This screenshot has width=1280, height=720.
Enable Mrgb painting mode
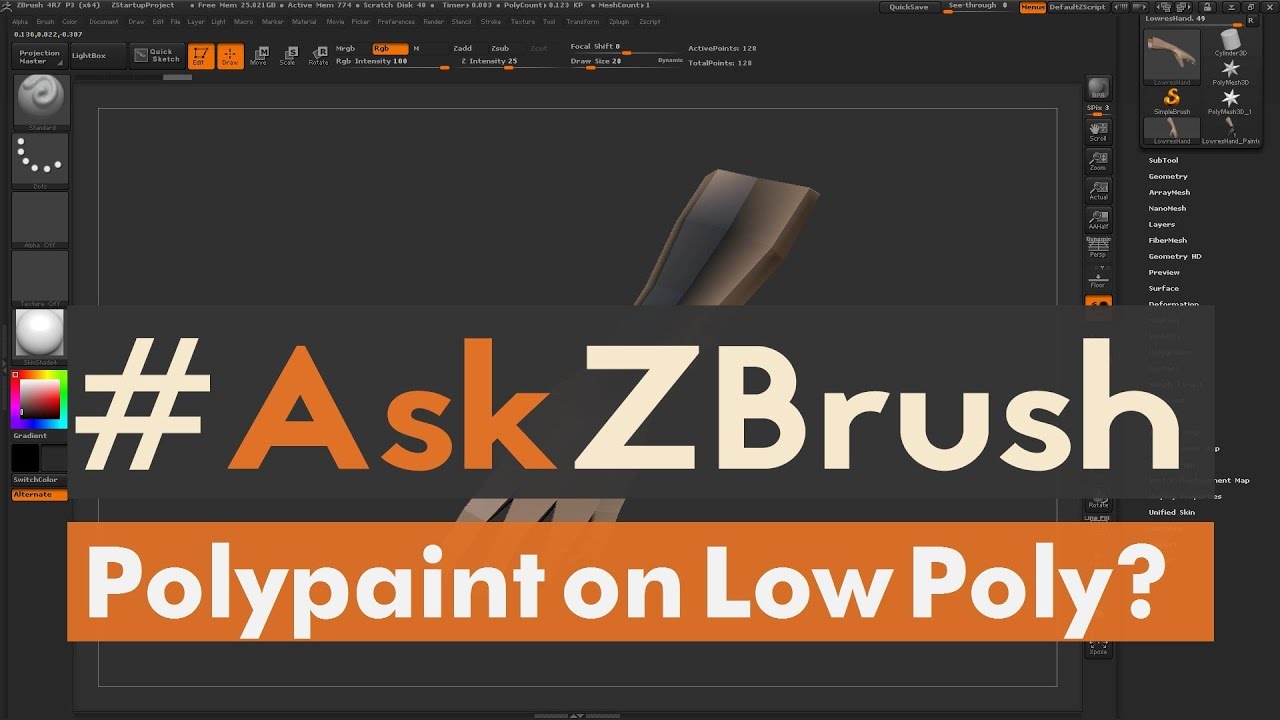[x=346, y=48]
